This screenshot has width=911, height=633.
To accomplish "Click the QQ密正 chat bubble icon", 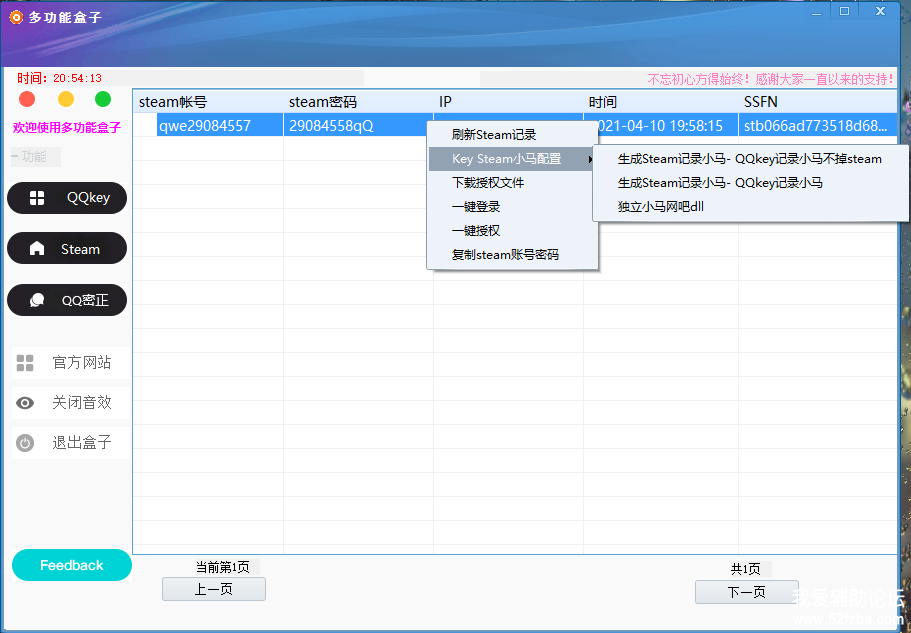I will tap(37, 300).
